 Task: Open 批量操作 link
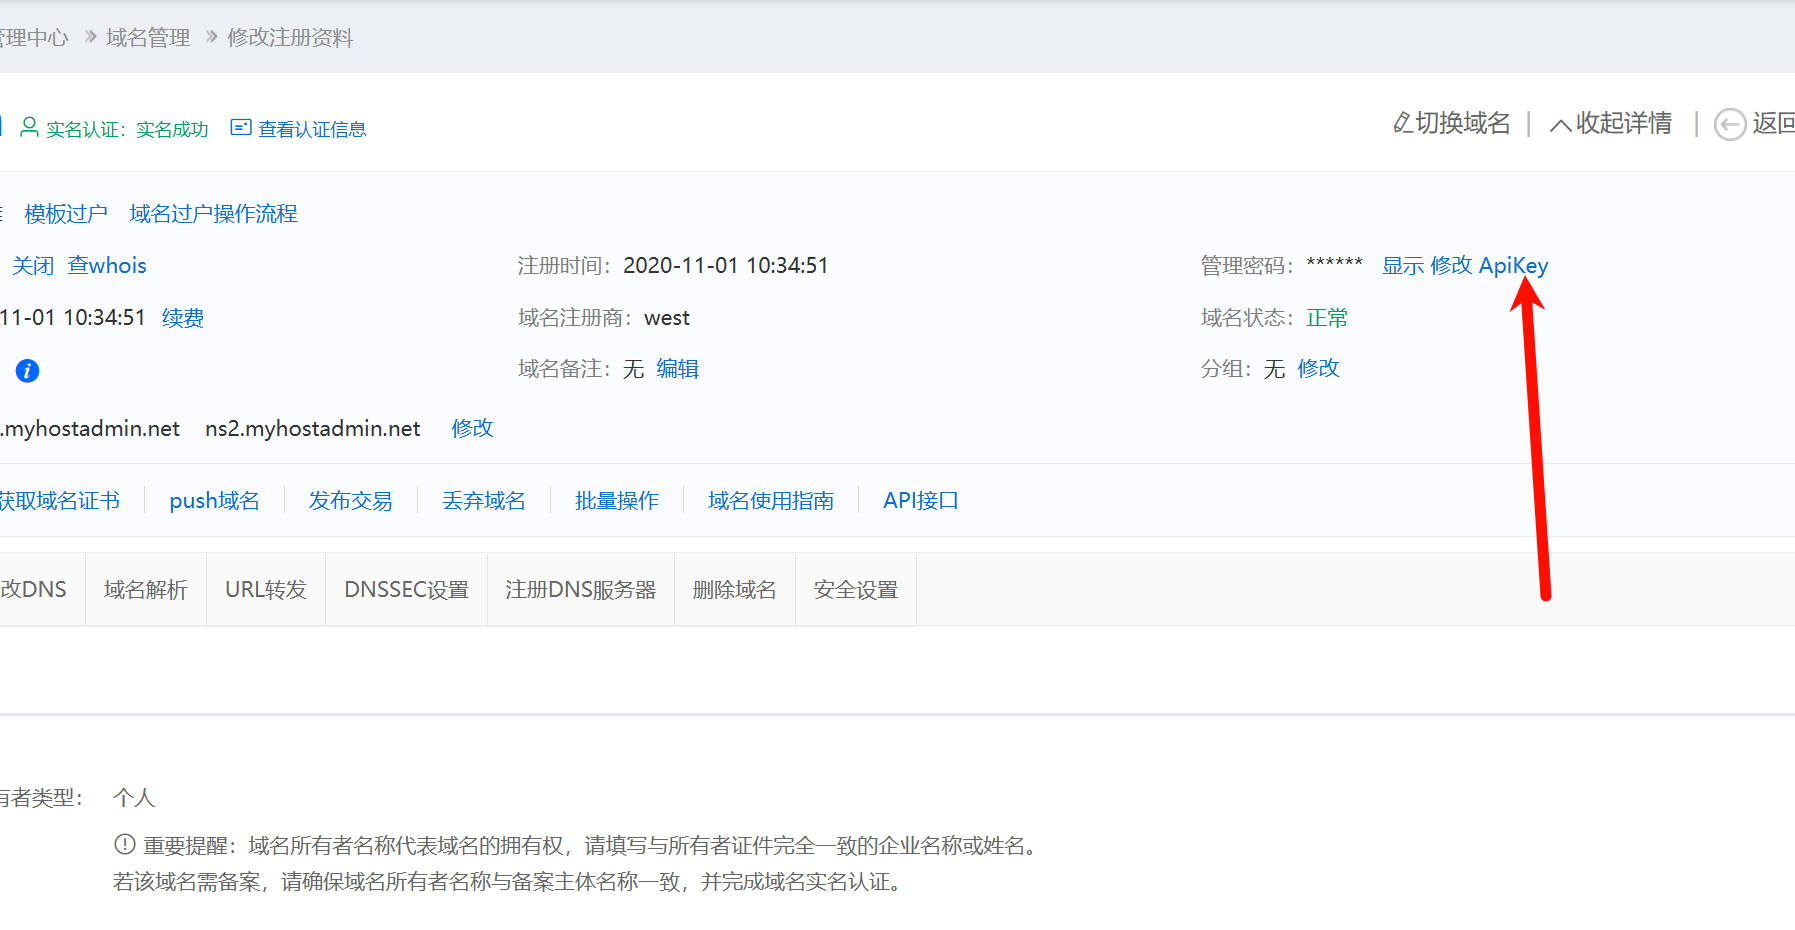pyautogui.click(x=617, y=501)
